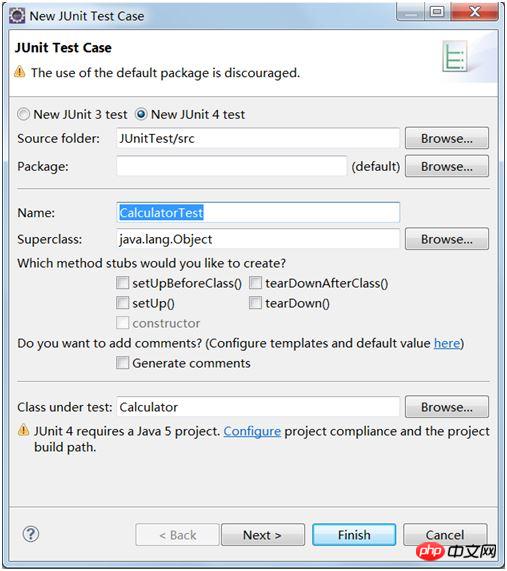This screenshot has width=507, height=571.
Task: Select New JUnit 3 test radio button
Action: (x=23, y=114)
